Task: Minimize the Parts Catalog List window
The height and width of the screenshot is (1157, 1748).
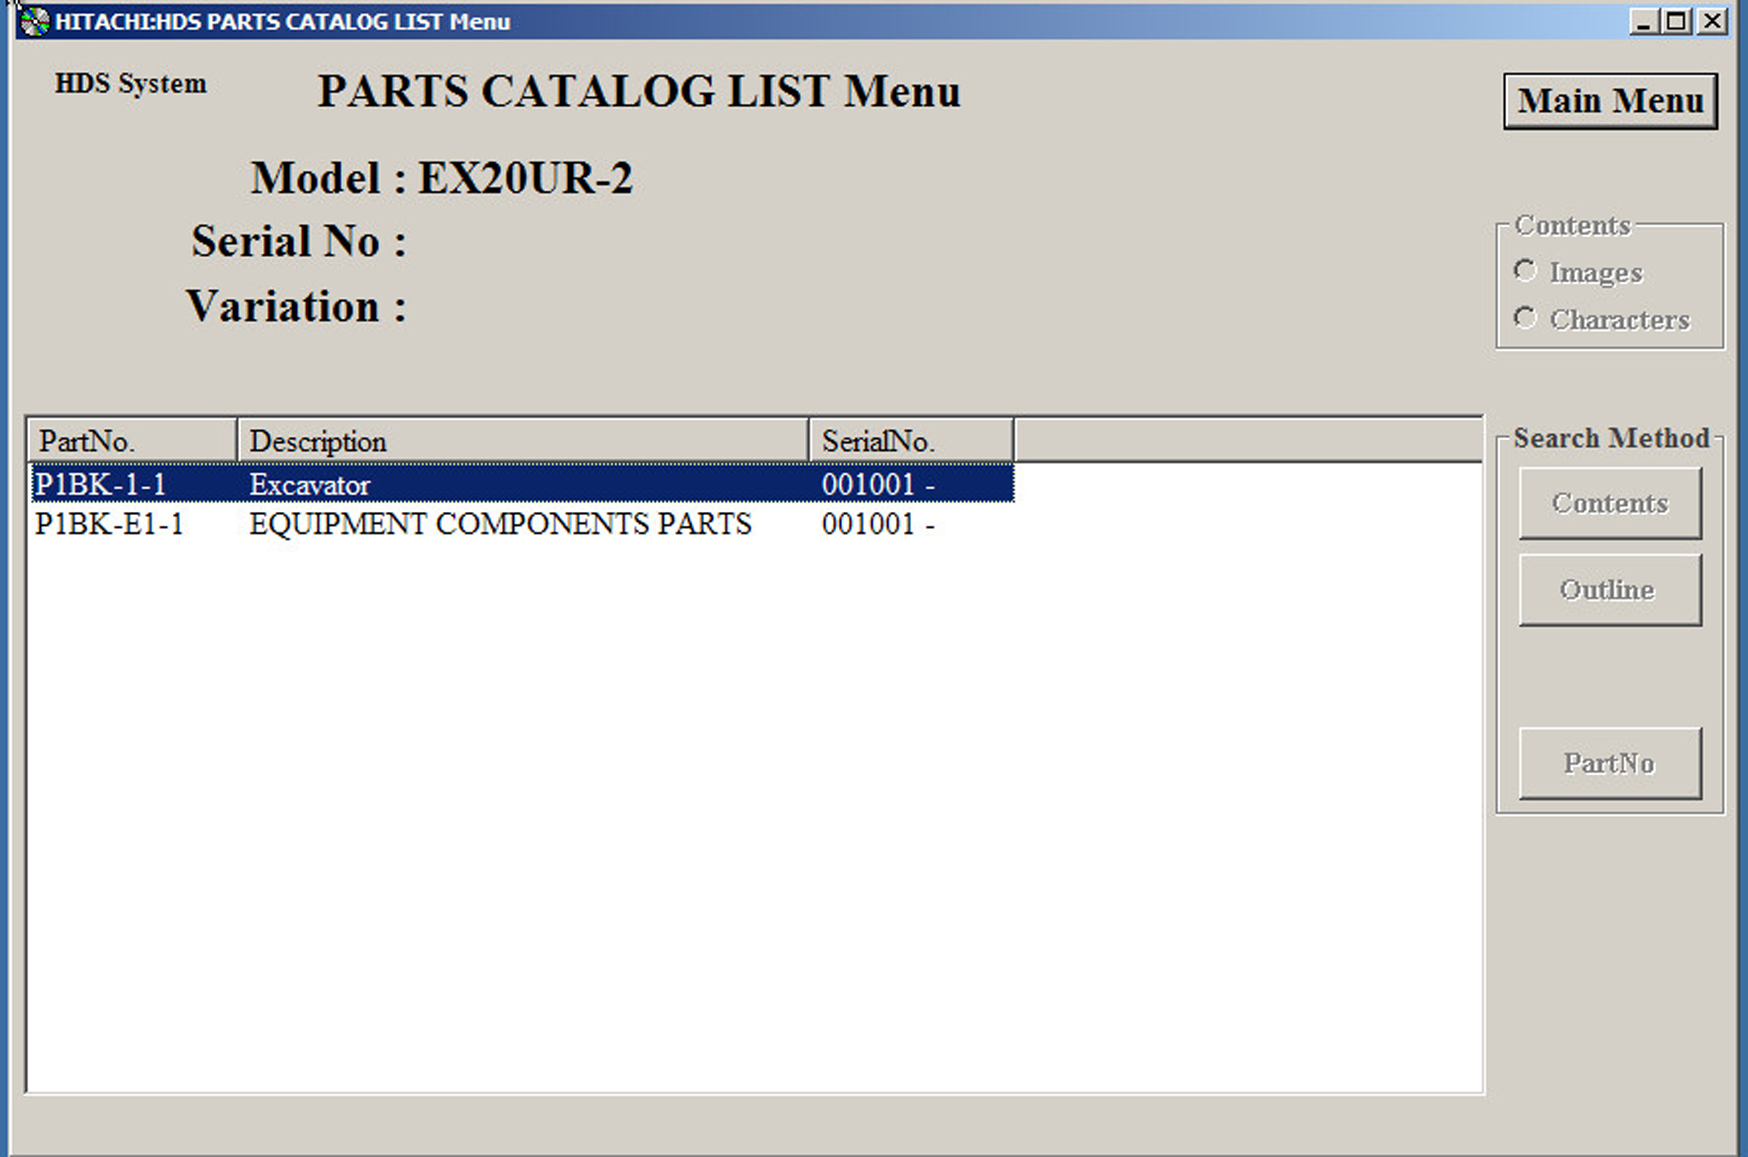Action: (1643, 21)
